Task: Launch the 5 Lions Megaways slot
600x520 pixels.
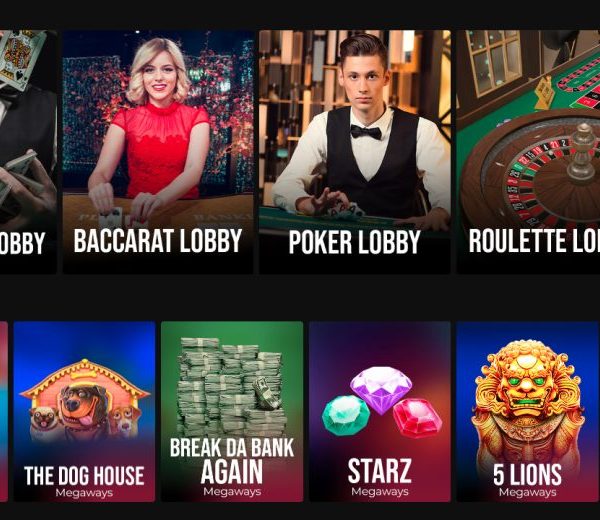Action: (528, 411)
